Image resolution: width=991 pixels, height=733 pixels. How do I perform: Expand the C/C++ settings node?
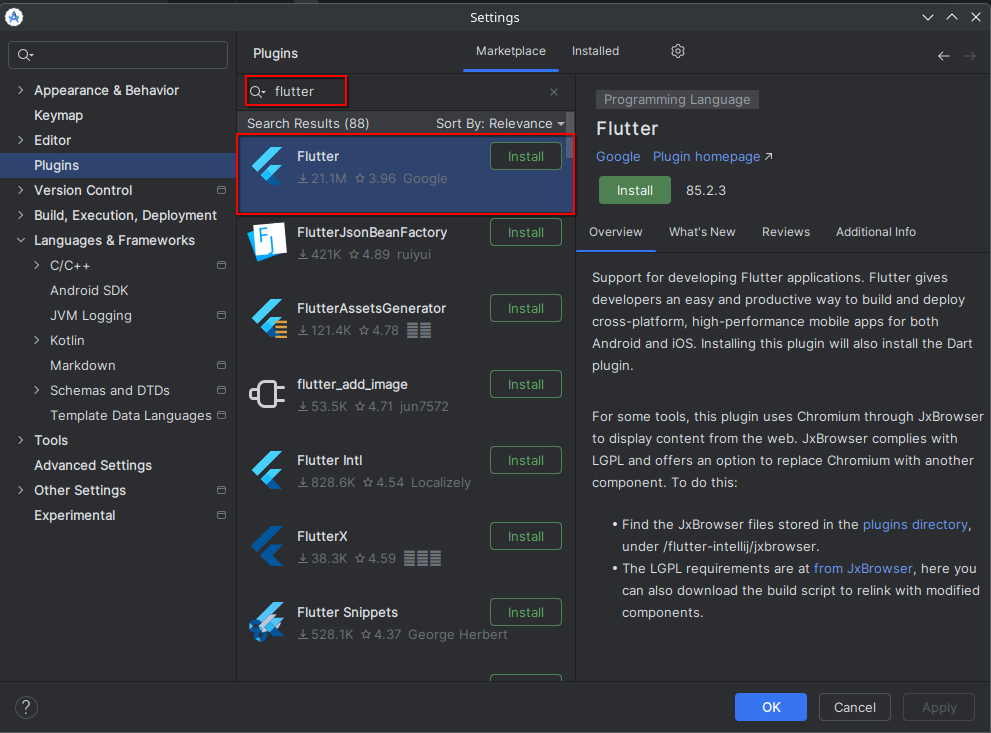coord(37,265)
